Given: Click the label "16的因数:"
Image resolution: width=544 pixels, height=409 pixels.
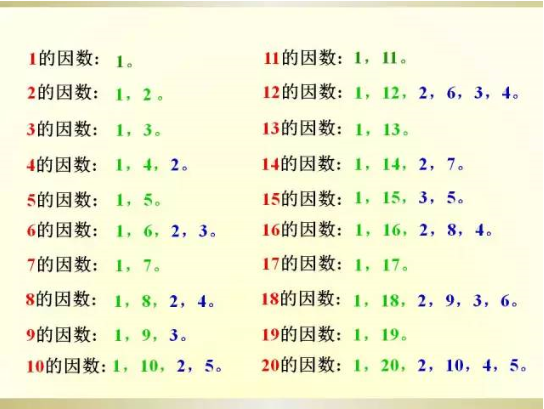Looking at the screenshot, I should (302, 230).
